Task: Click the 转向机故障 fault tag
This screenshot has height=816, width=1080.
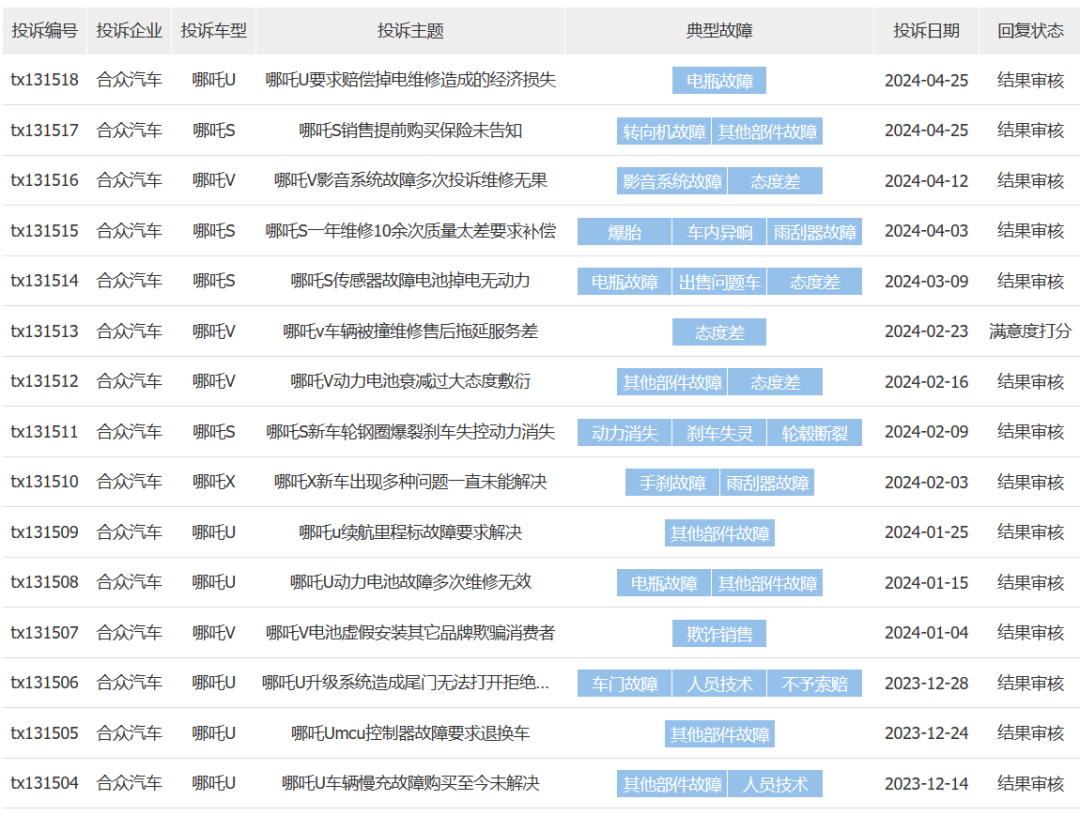Action: [x=663, y=131]
